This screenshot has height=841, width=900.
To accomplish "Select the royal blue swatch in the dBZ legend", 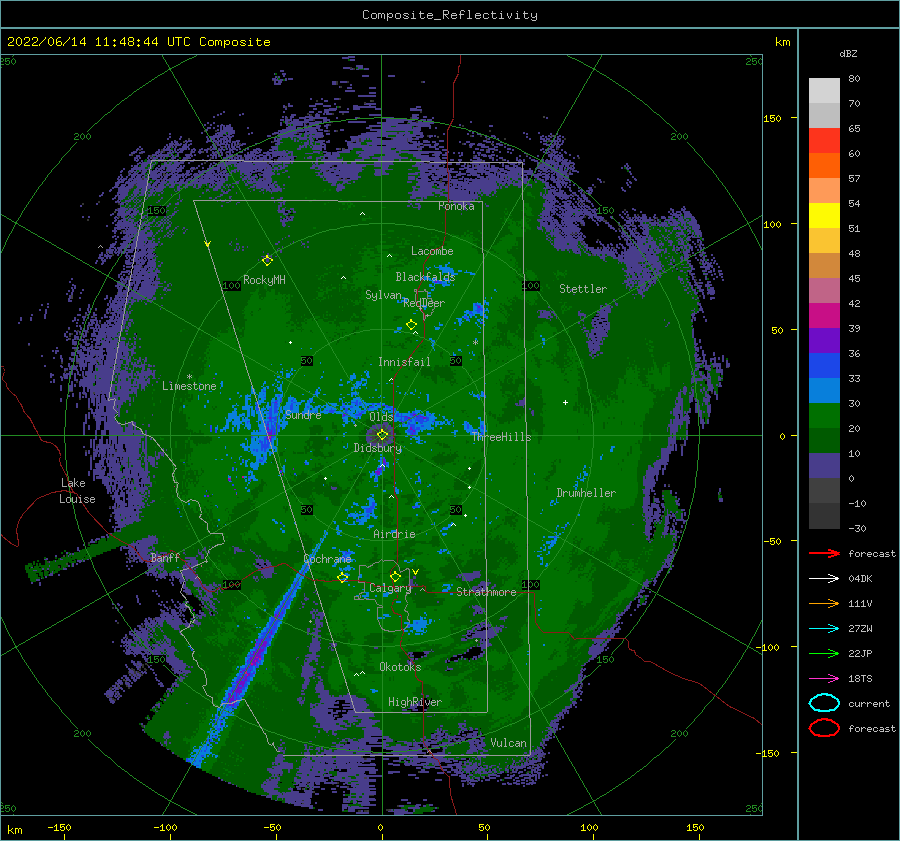I will coord(824,365).
